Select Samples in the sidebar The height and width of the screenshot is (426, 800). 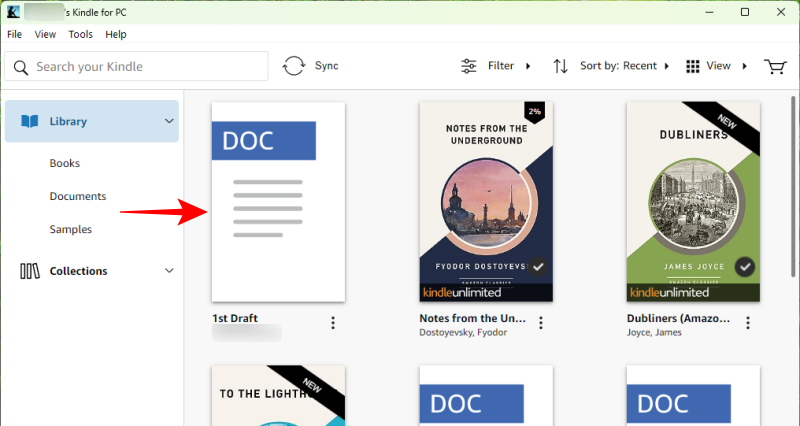pyautogui.click(x=71, y=230)
